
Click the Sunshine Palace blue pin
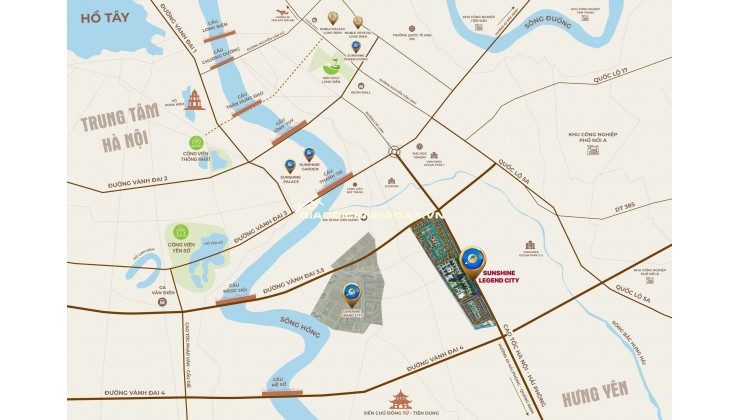pyautogui.click(x=290, y=166)
